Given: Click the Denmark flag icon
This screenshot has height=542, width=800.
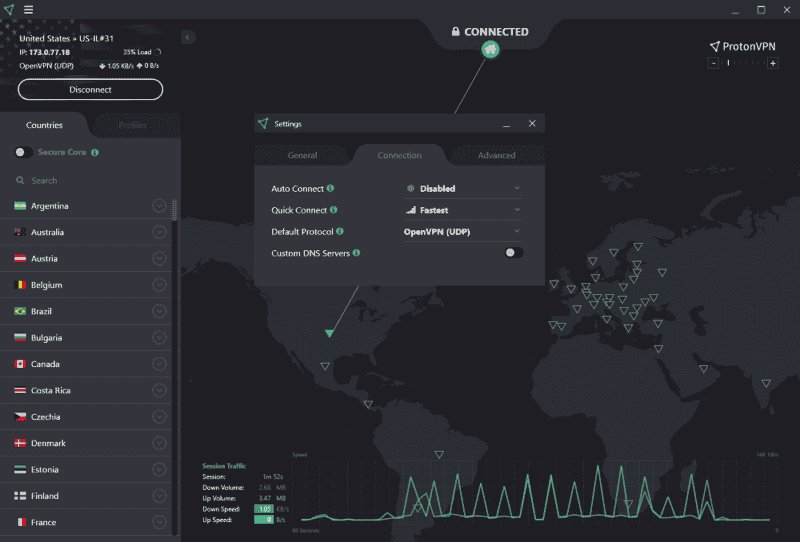Looking at the screenshot, I should tap(20, 443).
